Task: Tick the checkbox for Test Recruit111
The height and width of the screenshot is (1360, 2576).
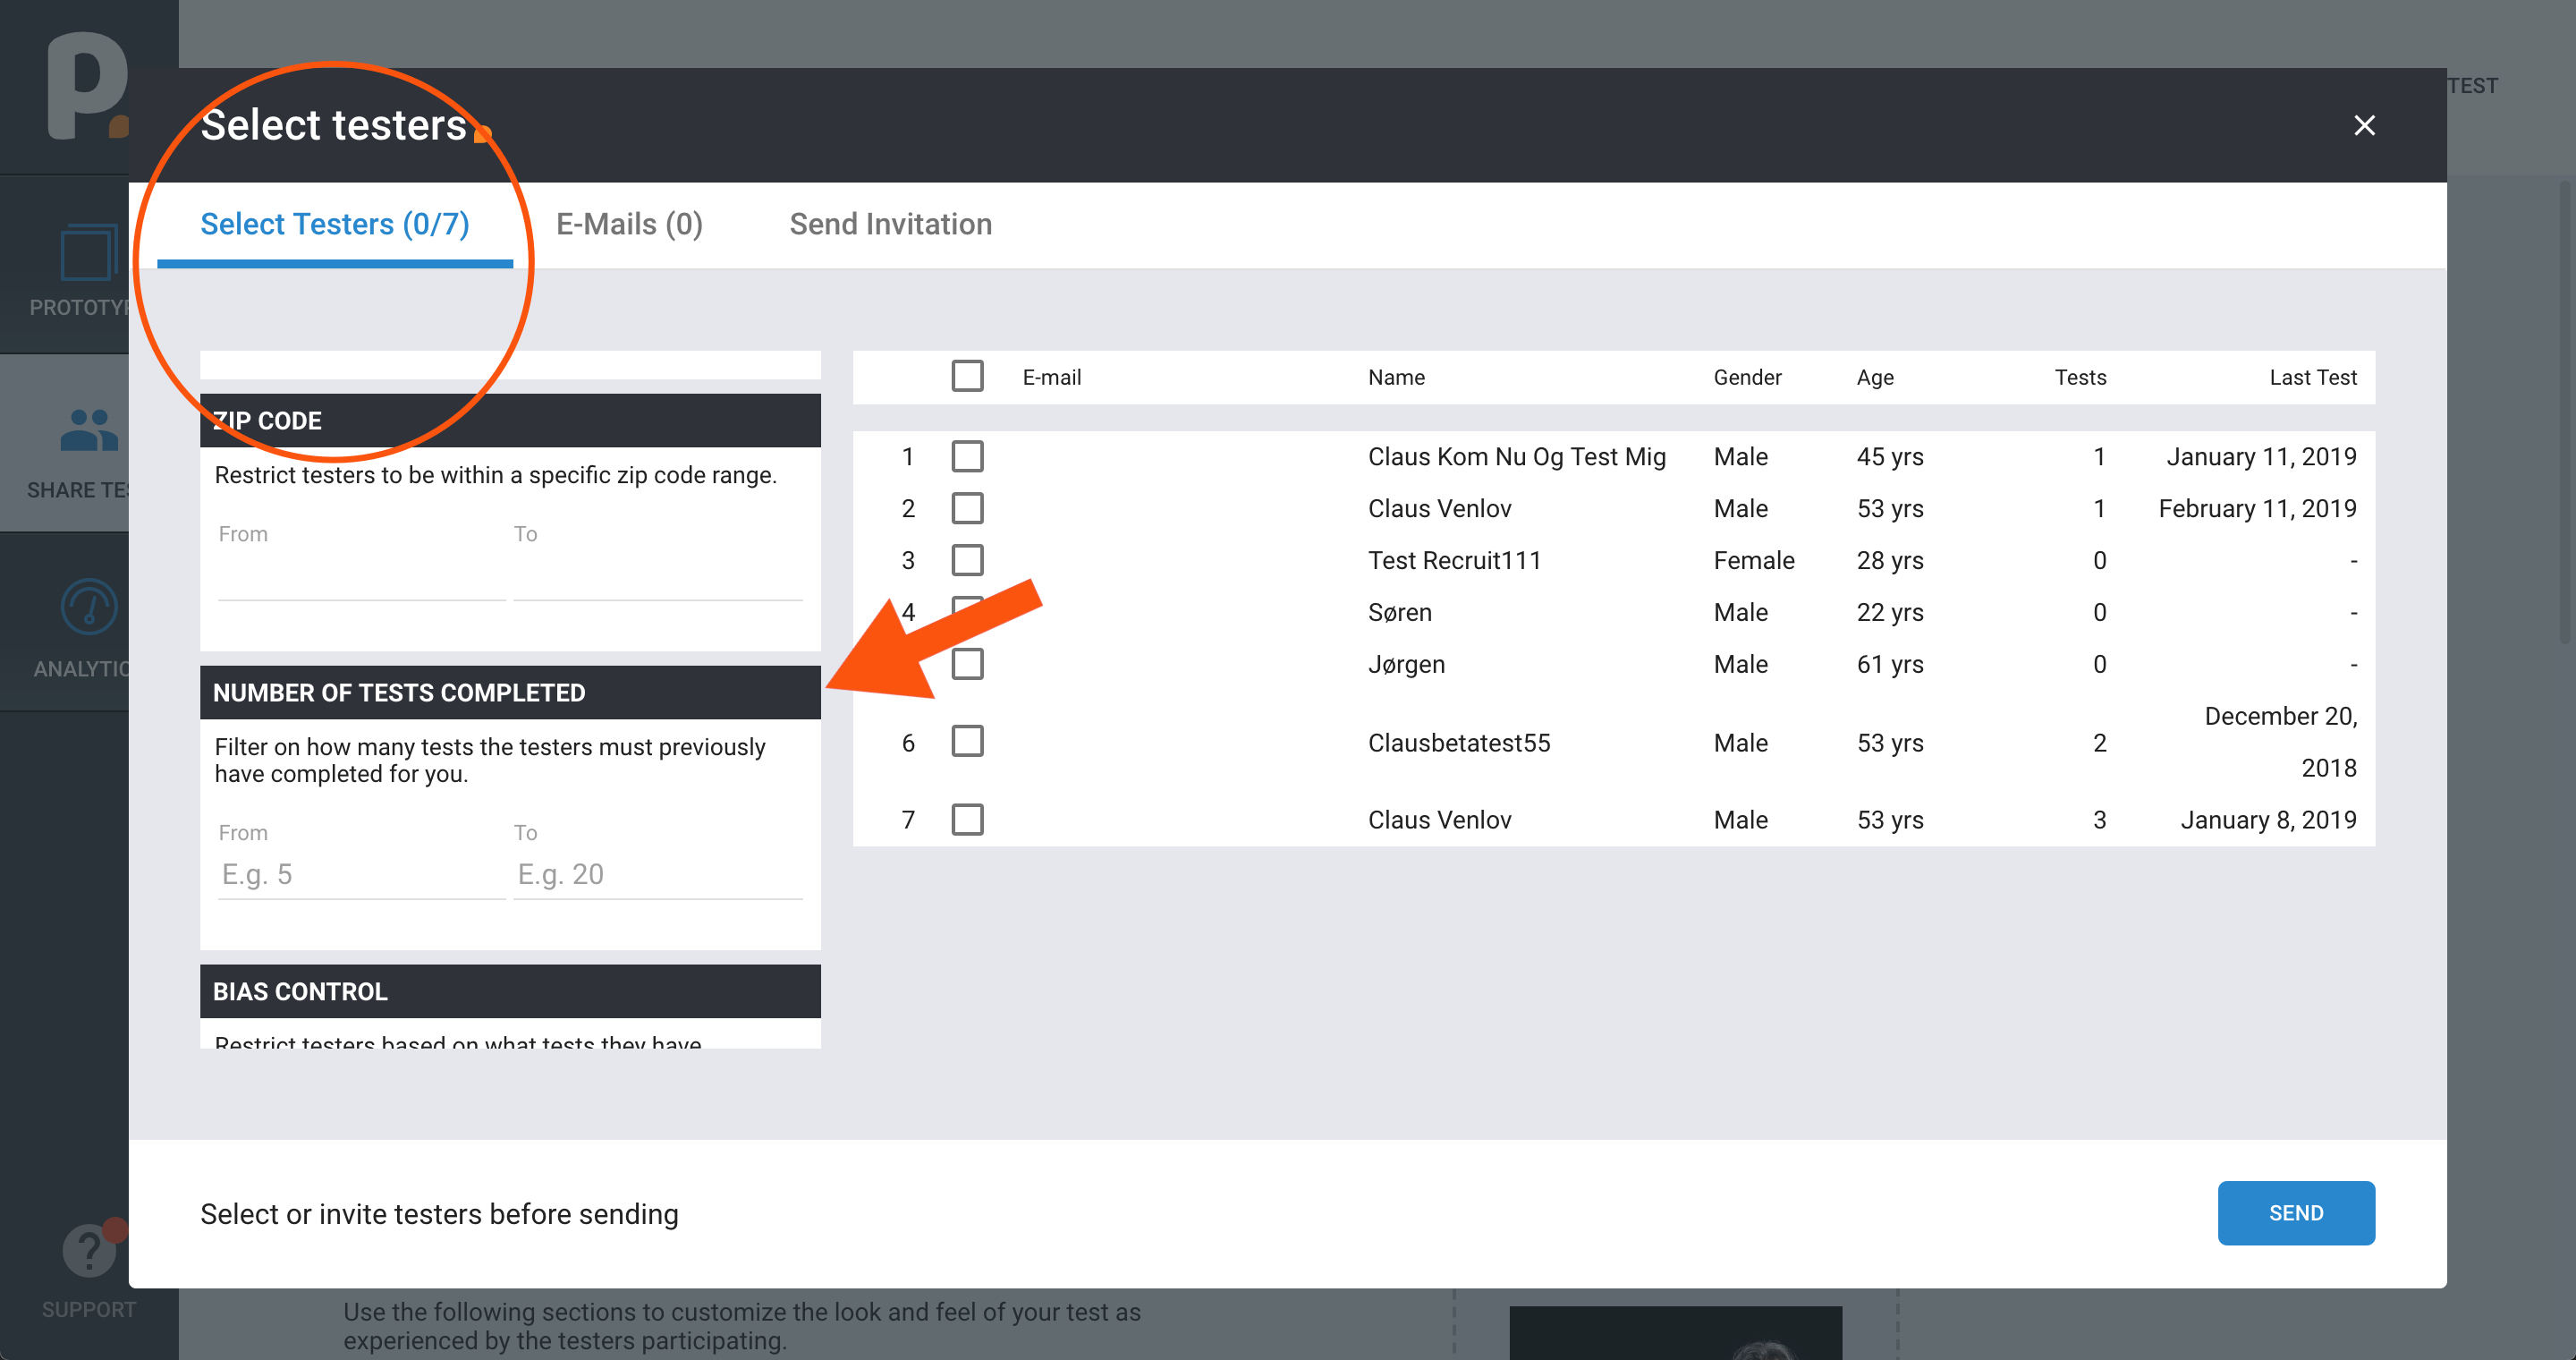Action: click(967, 560)
